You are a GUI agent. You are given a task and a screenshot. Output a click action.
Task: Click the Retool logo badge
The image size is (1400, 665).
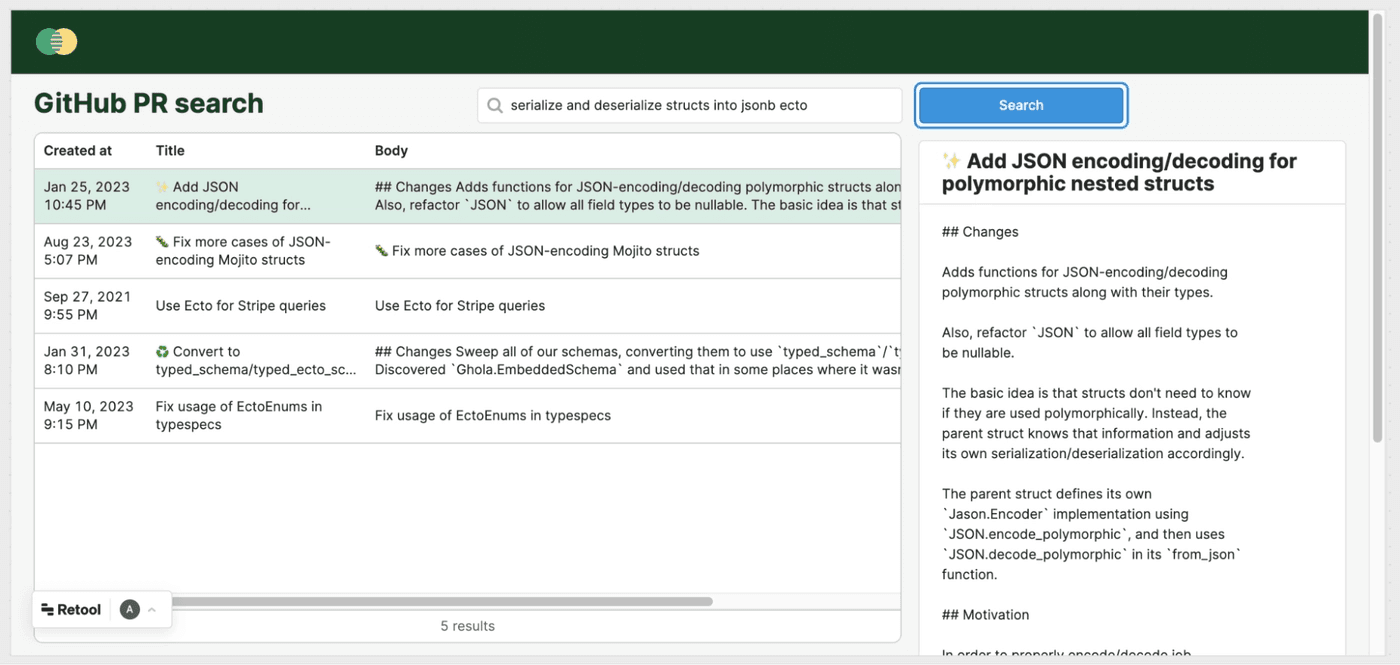pos(72,610)
